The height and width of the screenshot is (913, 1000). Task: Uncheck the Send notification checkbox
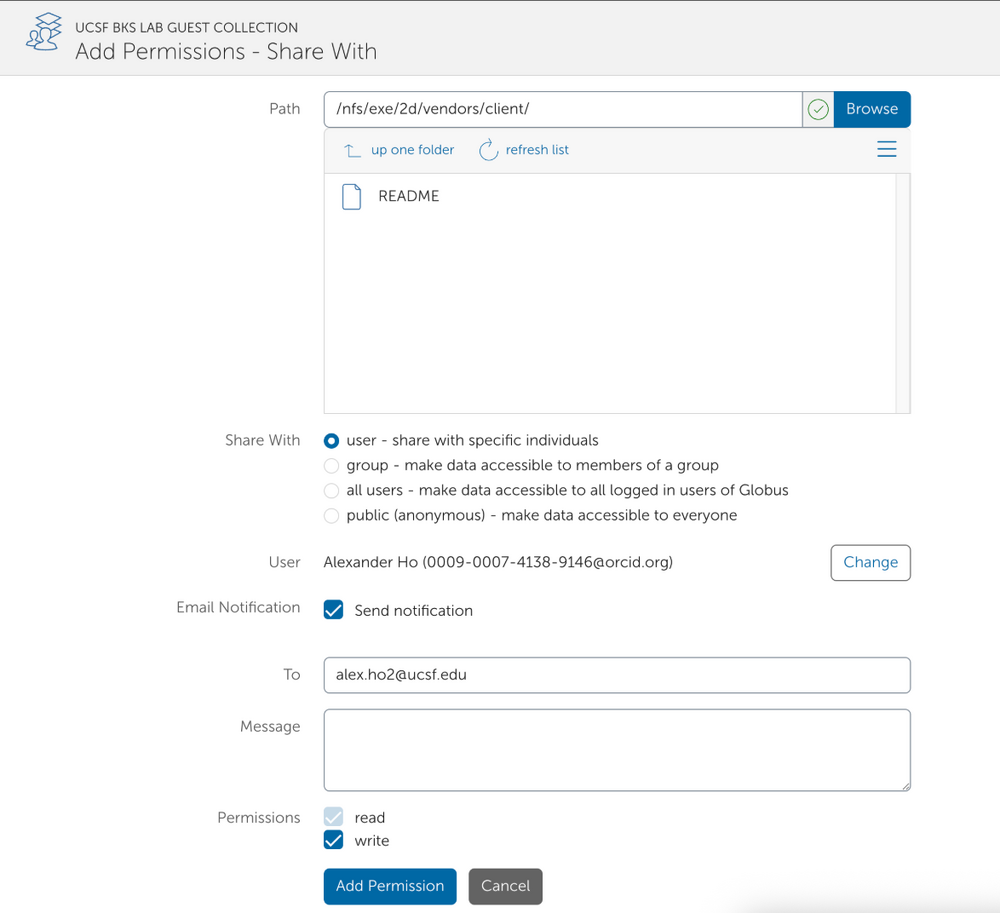coord(333,609)
